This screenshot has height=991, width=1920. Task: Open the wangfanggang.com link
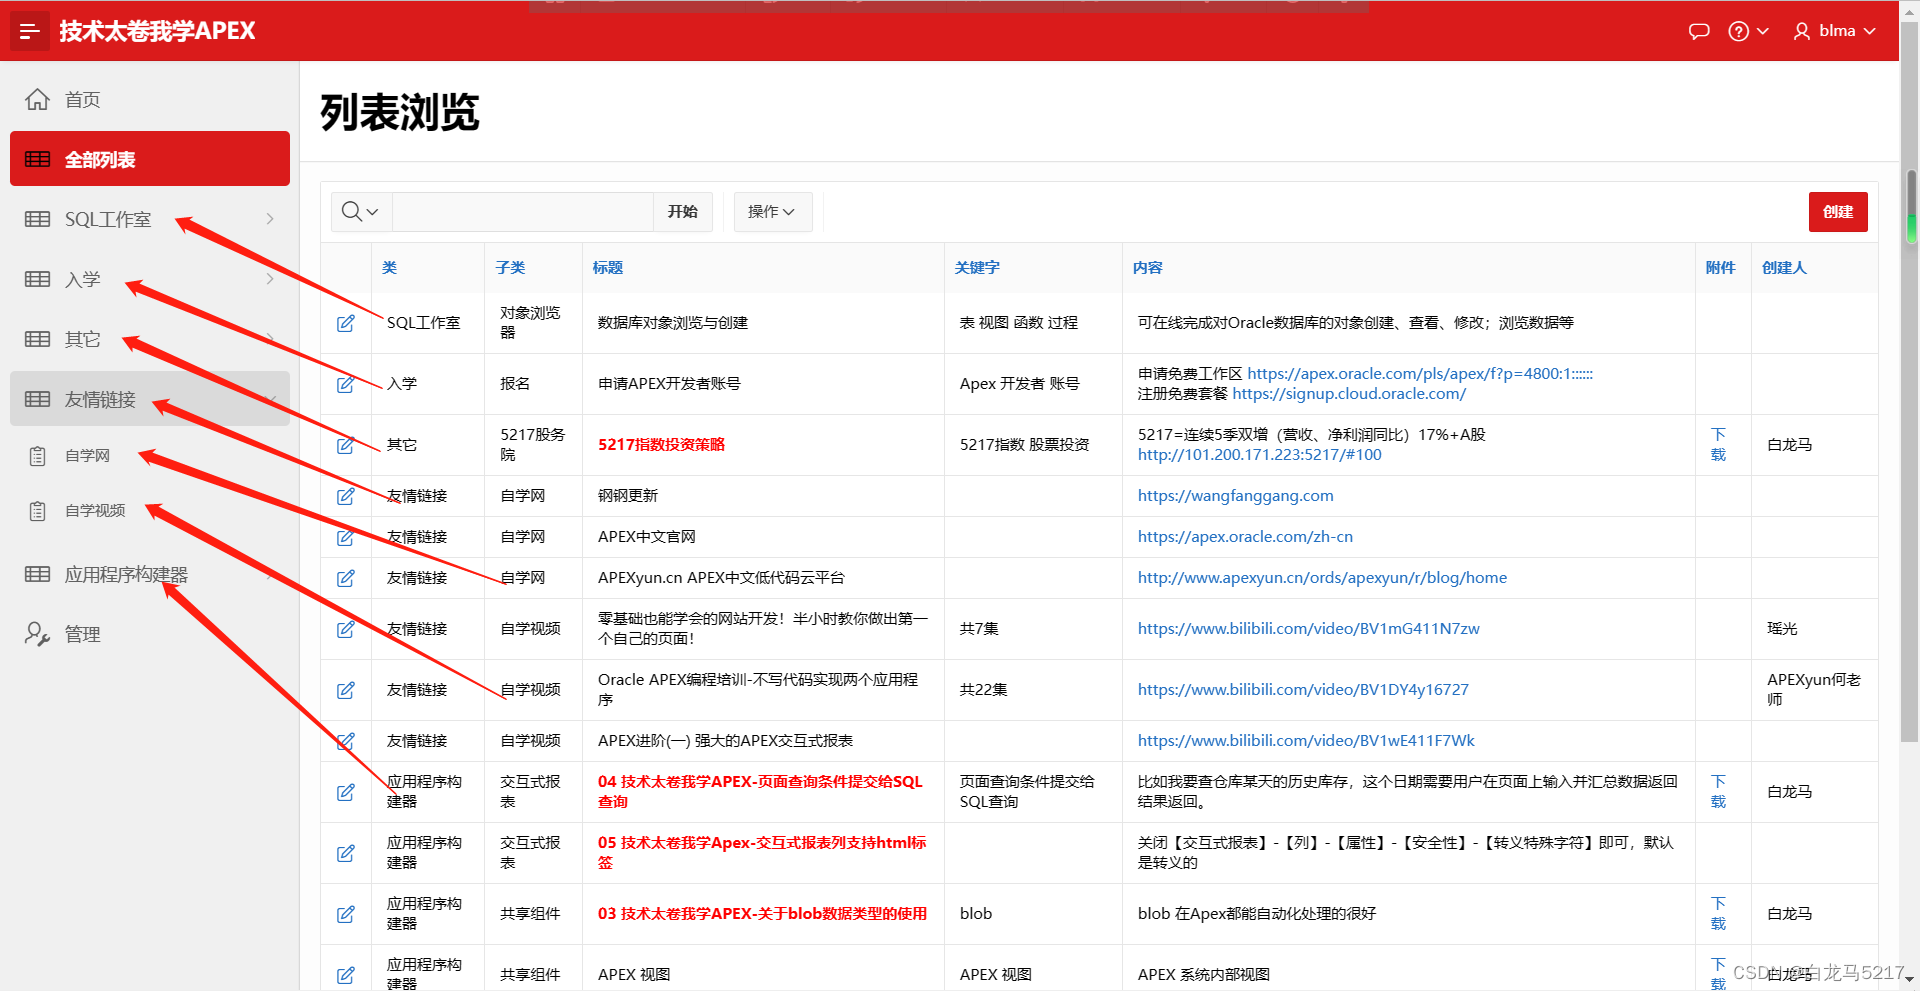1236,496
